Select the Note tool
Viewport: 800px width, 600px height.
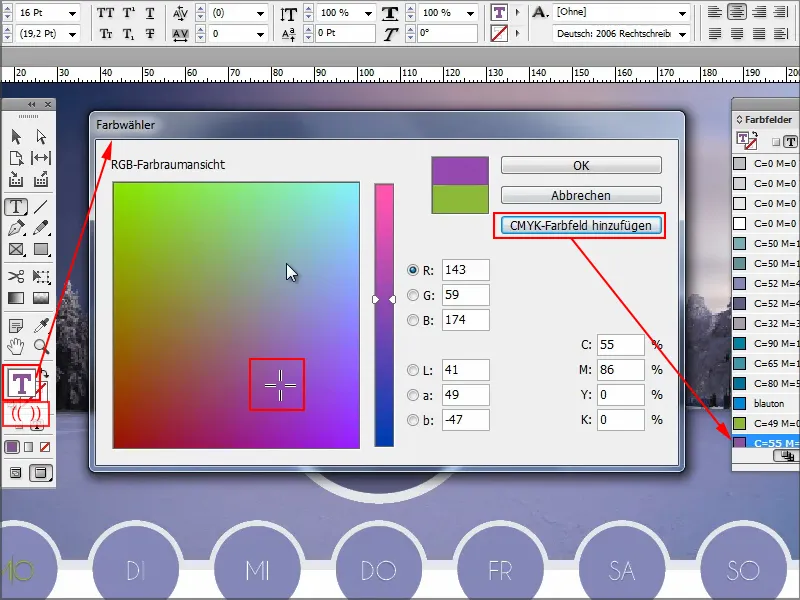16,325
